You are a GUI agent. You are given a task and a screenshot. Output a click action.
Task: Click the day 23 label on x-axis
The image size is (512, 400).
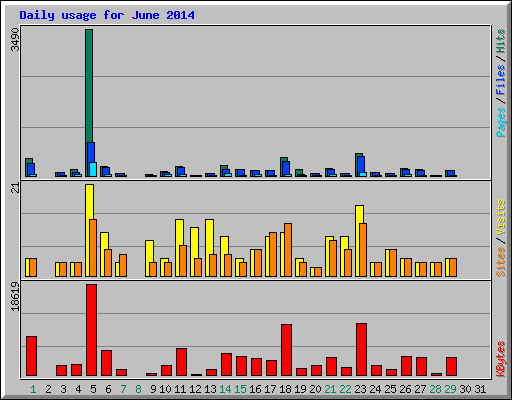[360, 389]
